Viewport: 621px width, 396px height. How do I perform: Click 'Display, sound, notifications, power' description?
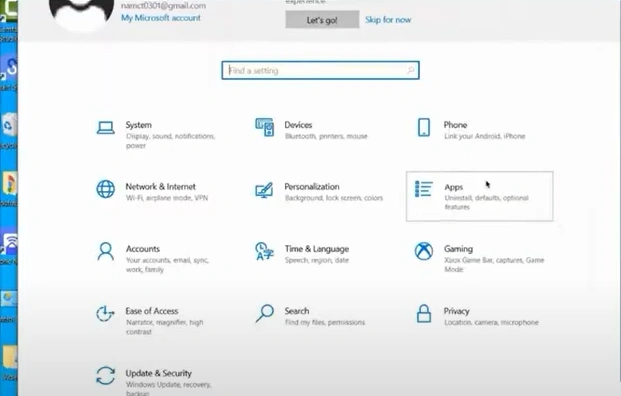pyautogui.click(x=170, y=141)
